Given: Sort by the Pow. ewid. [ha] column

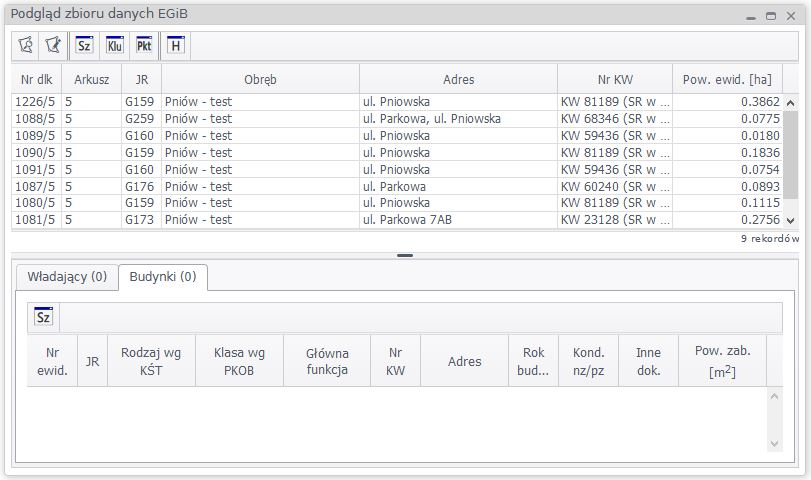Looking at the screenshot, I should click(725, 79).
